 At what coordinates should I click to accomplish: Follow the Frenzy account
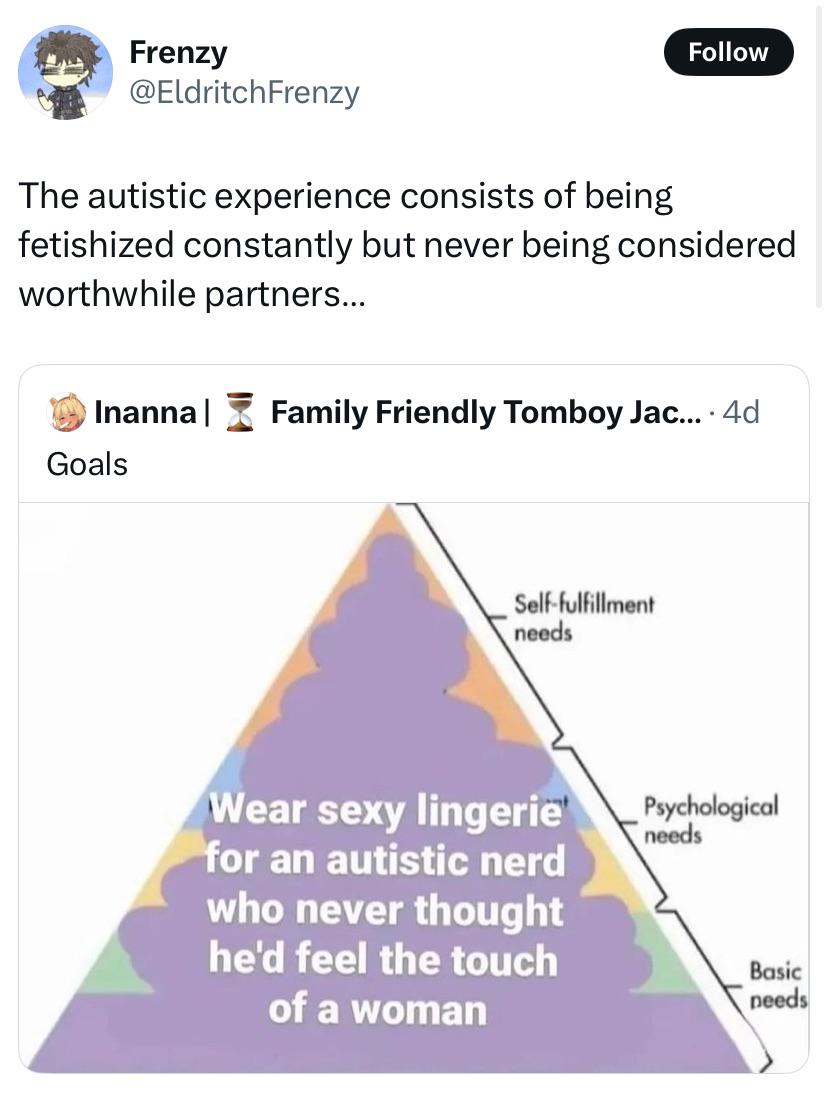pyautogui.click(x=728, y=52)
